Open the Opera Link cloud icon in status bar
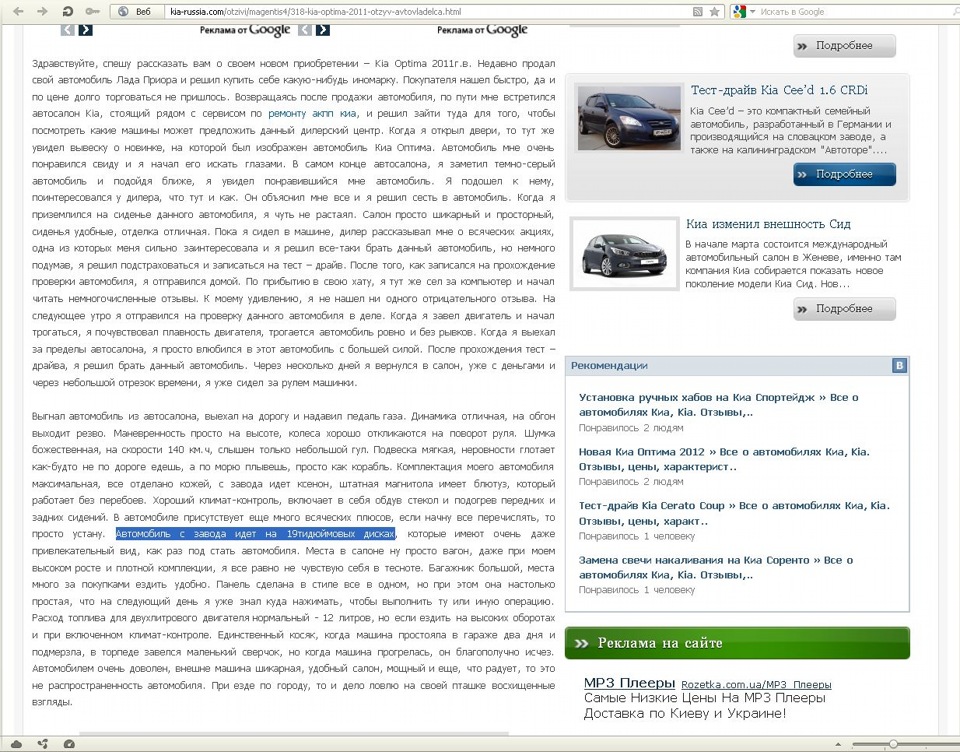Screen dimensions: 960x752 (16, 744)
